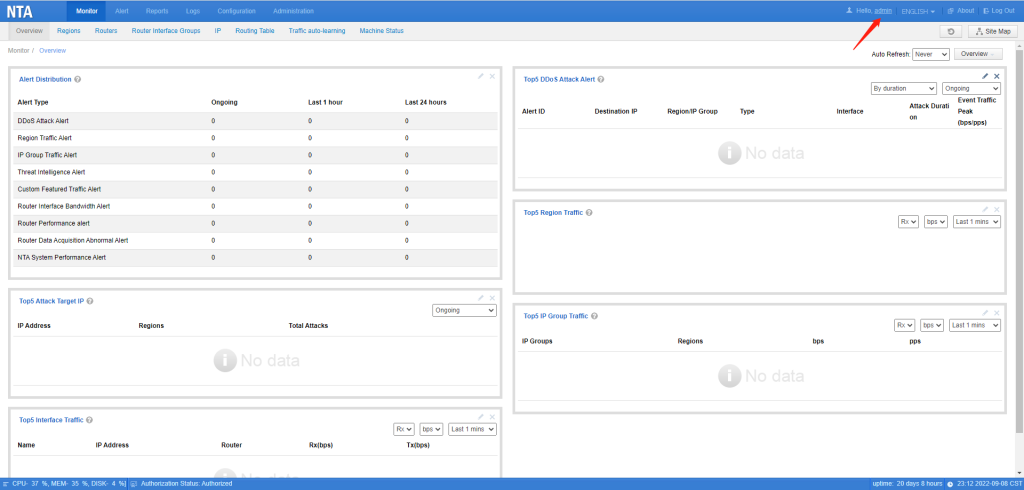Click the authorization status icon

(x=133, y=484)
